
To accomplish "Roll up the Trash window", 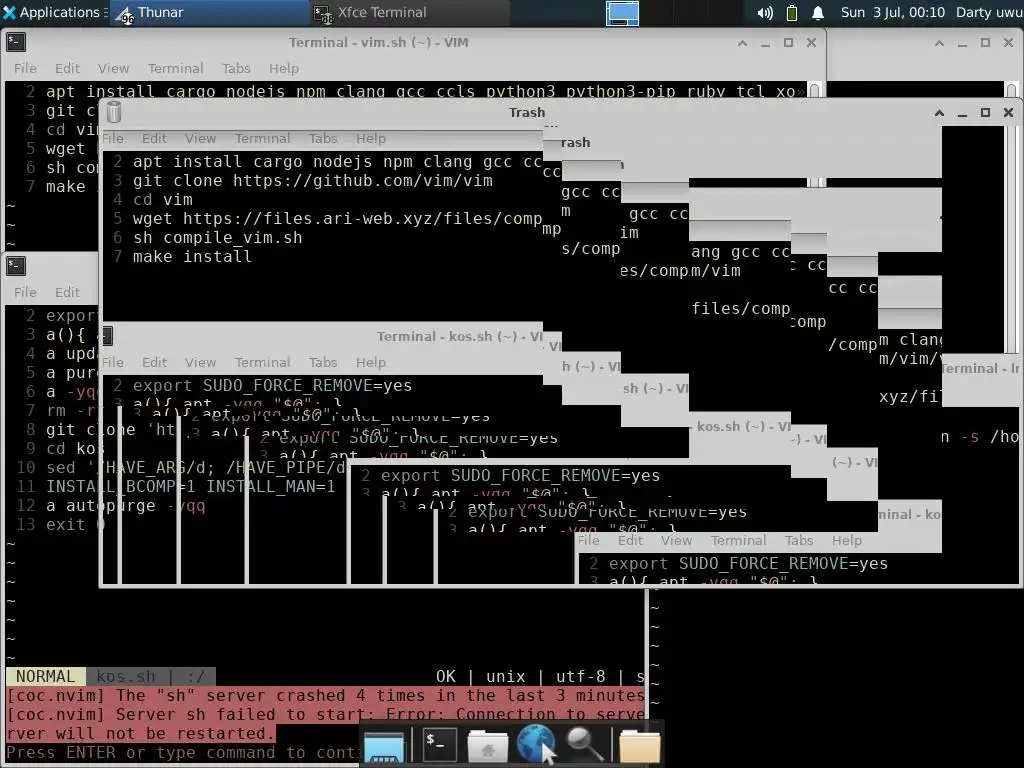I will [x=939, y=113].
